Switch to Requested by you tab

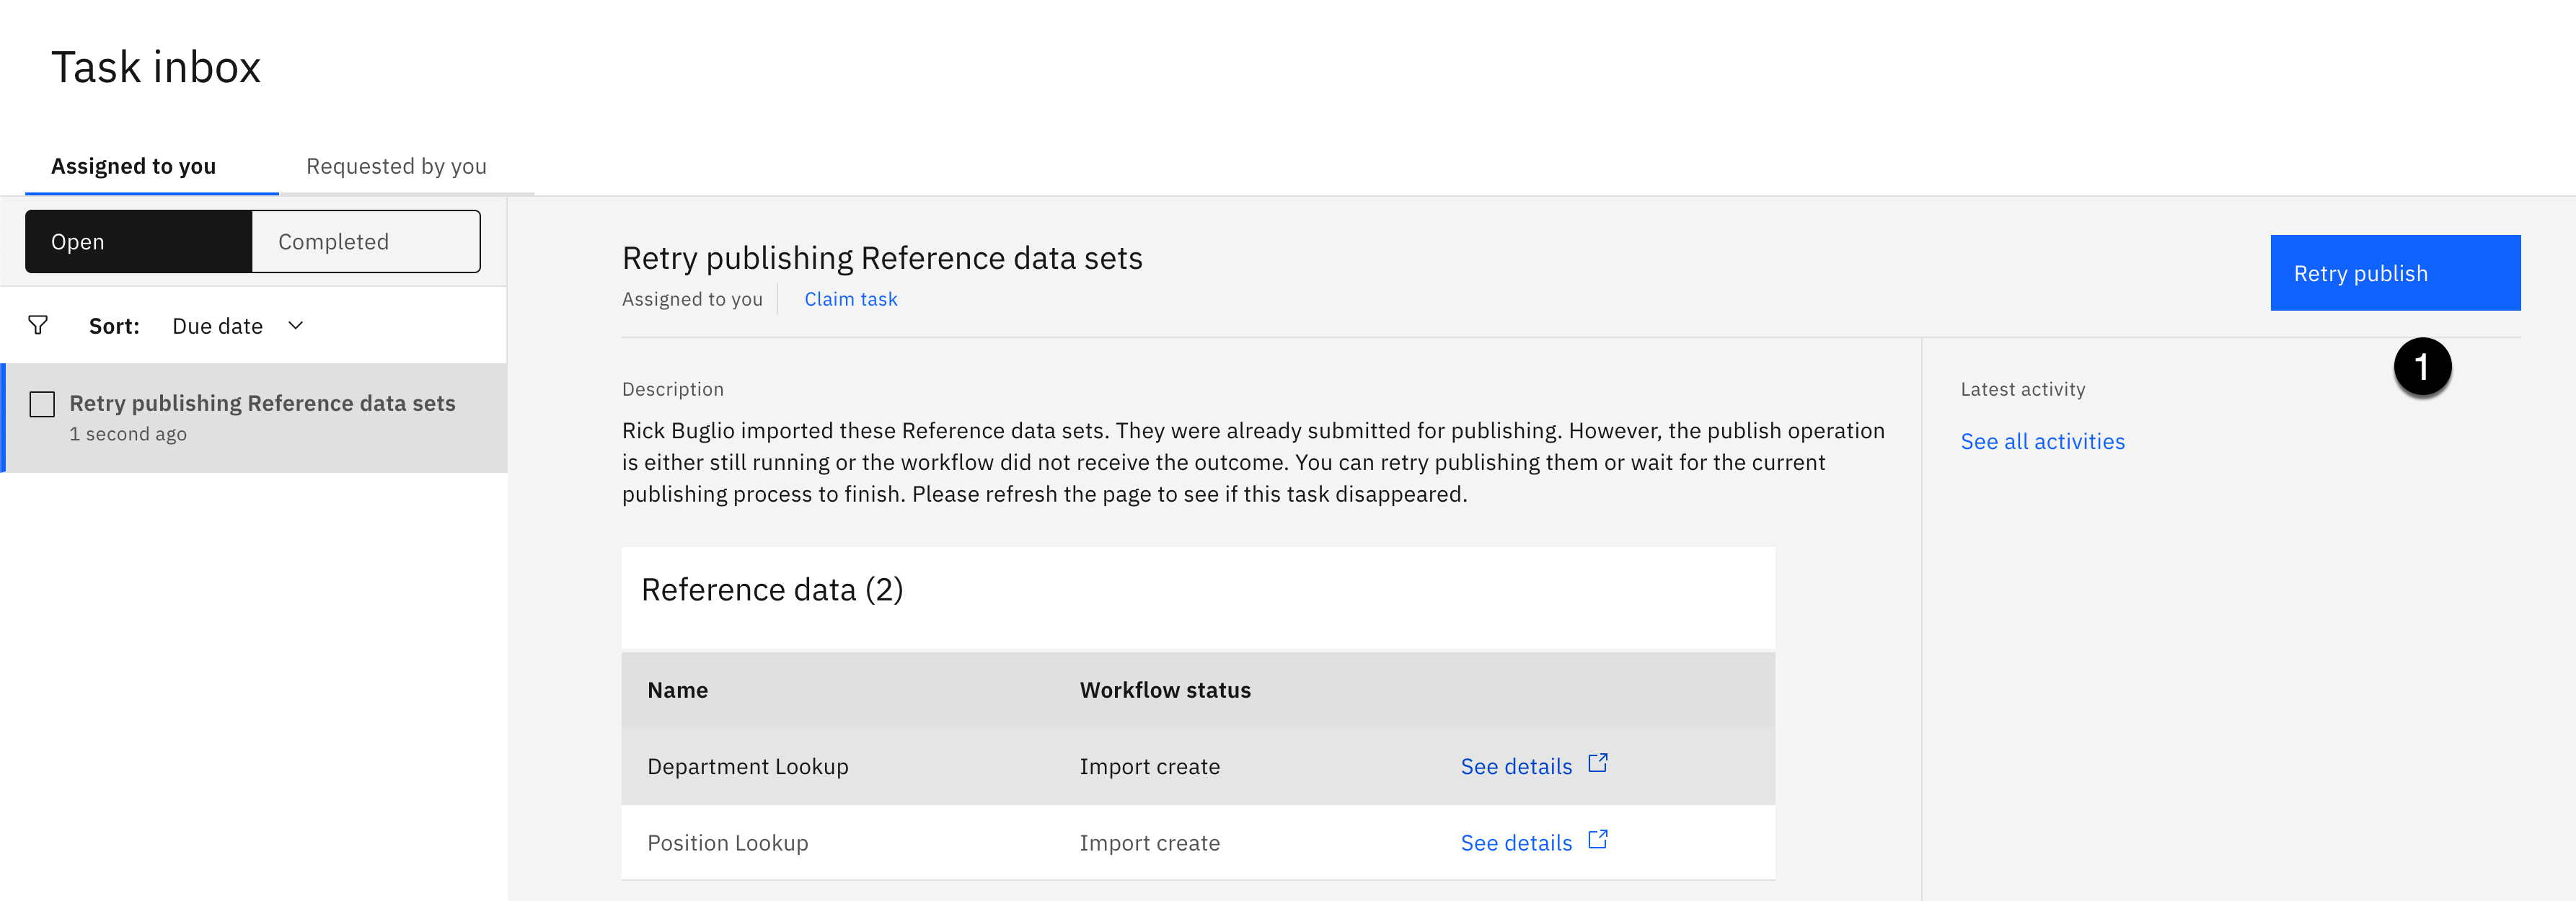click(x=396, y=166)
